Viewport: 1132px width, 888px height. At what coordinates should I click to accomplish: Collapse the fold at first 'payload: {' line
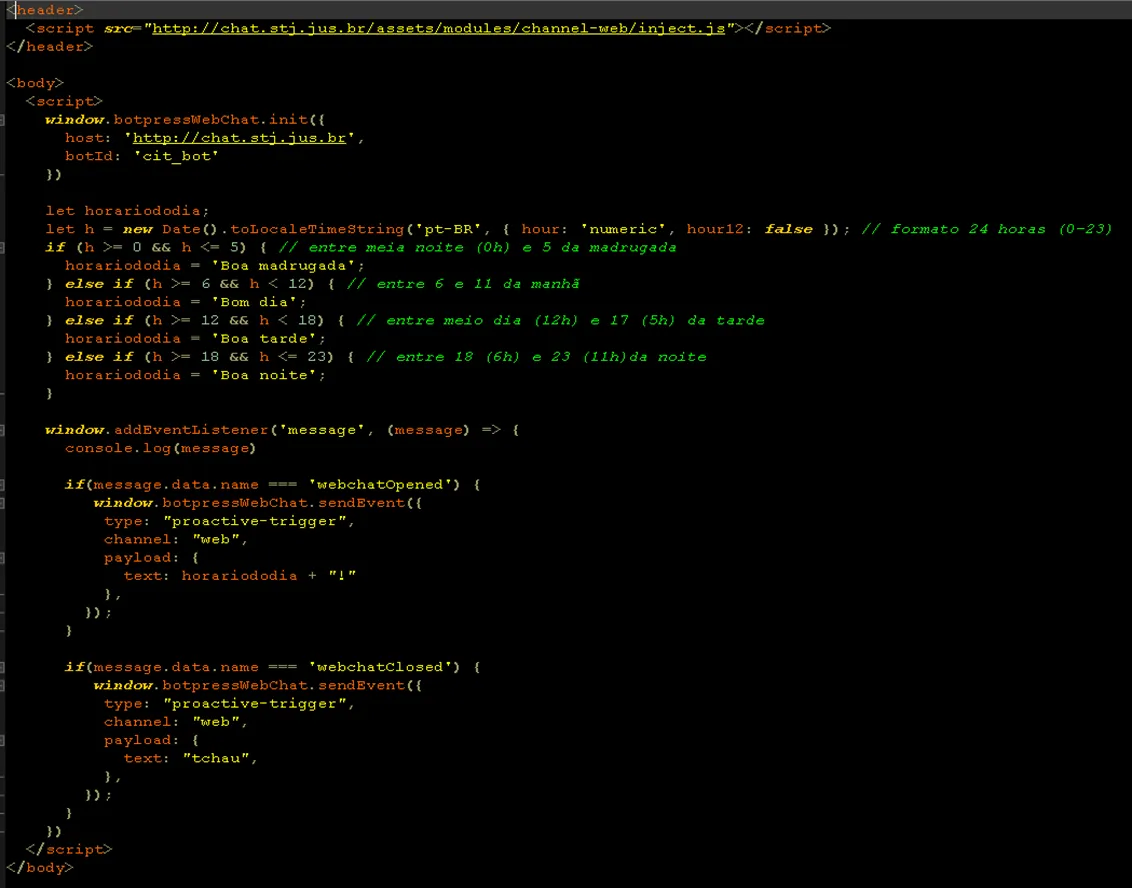(x=2, y=558)
